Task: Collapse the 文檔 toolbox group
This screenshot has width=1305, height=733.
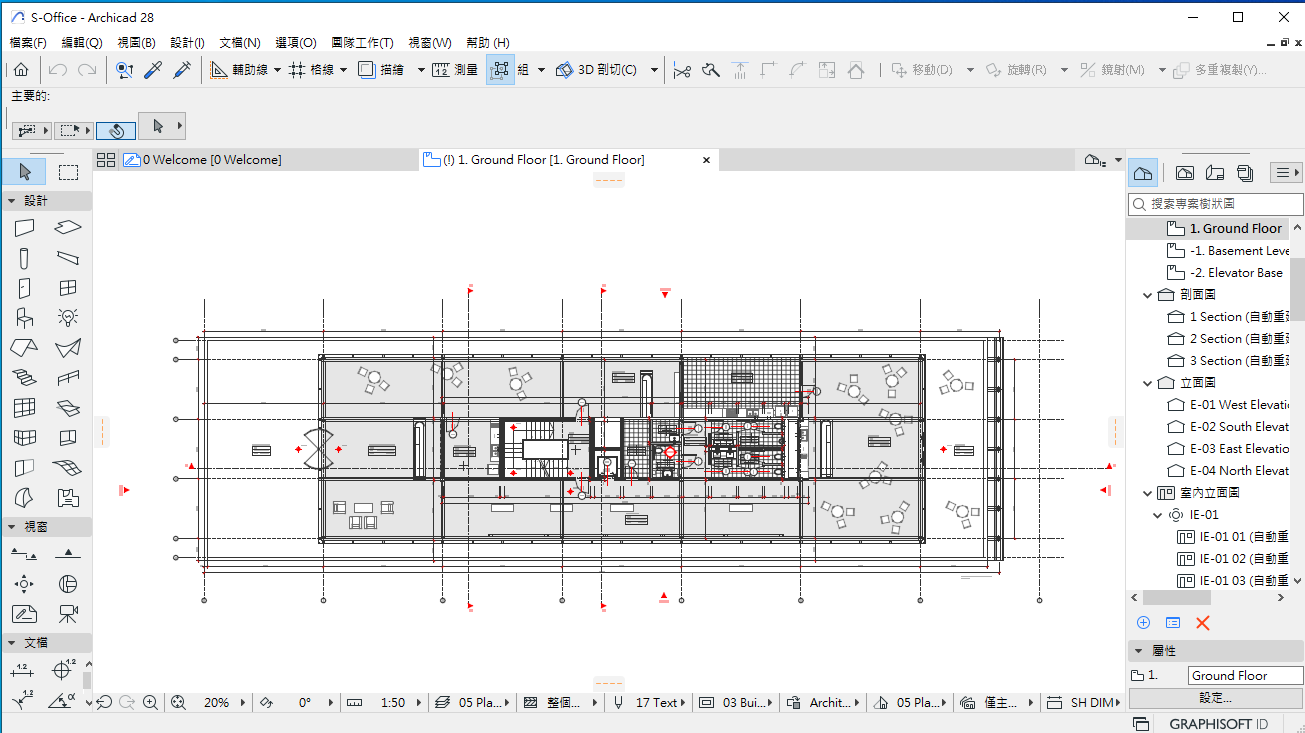Action: [12, 642]
